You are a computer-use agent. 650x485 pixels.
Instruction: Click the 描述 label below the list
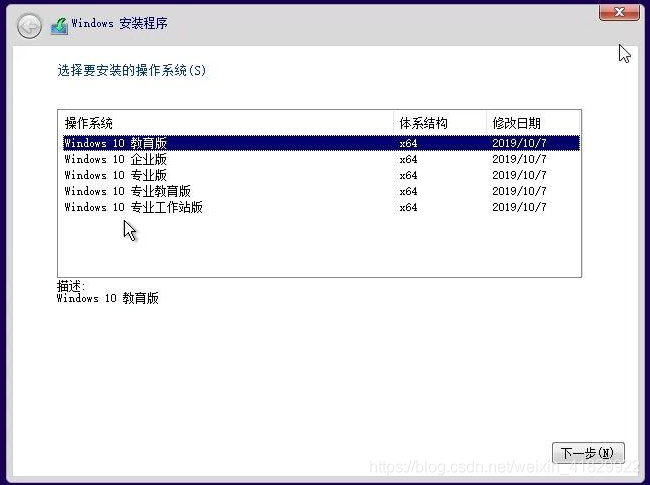click(71, 286)
